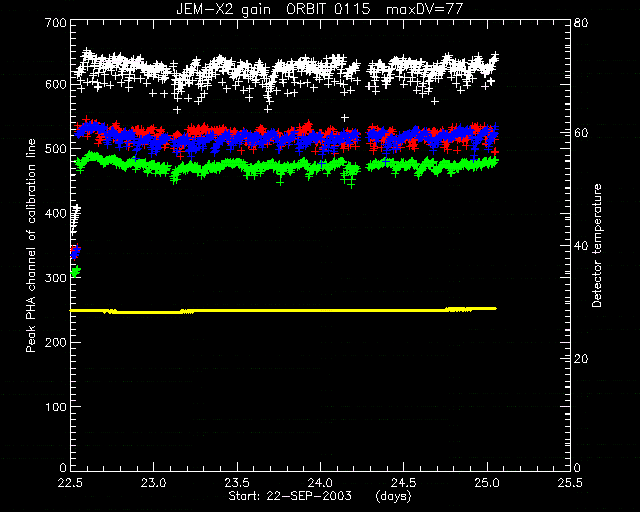This screenshot has width=640, height=512.
Task: Click the 80 tick label on right axis
Action: pos(581,22)
